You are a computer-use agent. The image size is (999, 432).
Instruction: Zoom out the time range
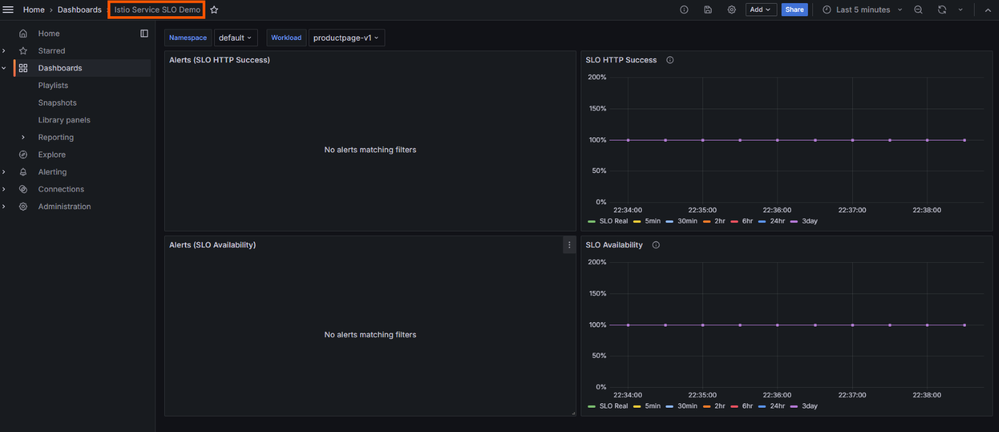[918, 10]
